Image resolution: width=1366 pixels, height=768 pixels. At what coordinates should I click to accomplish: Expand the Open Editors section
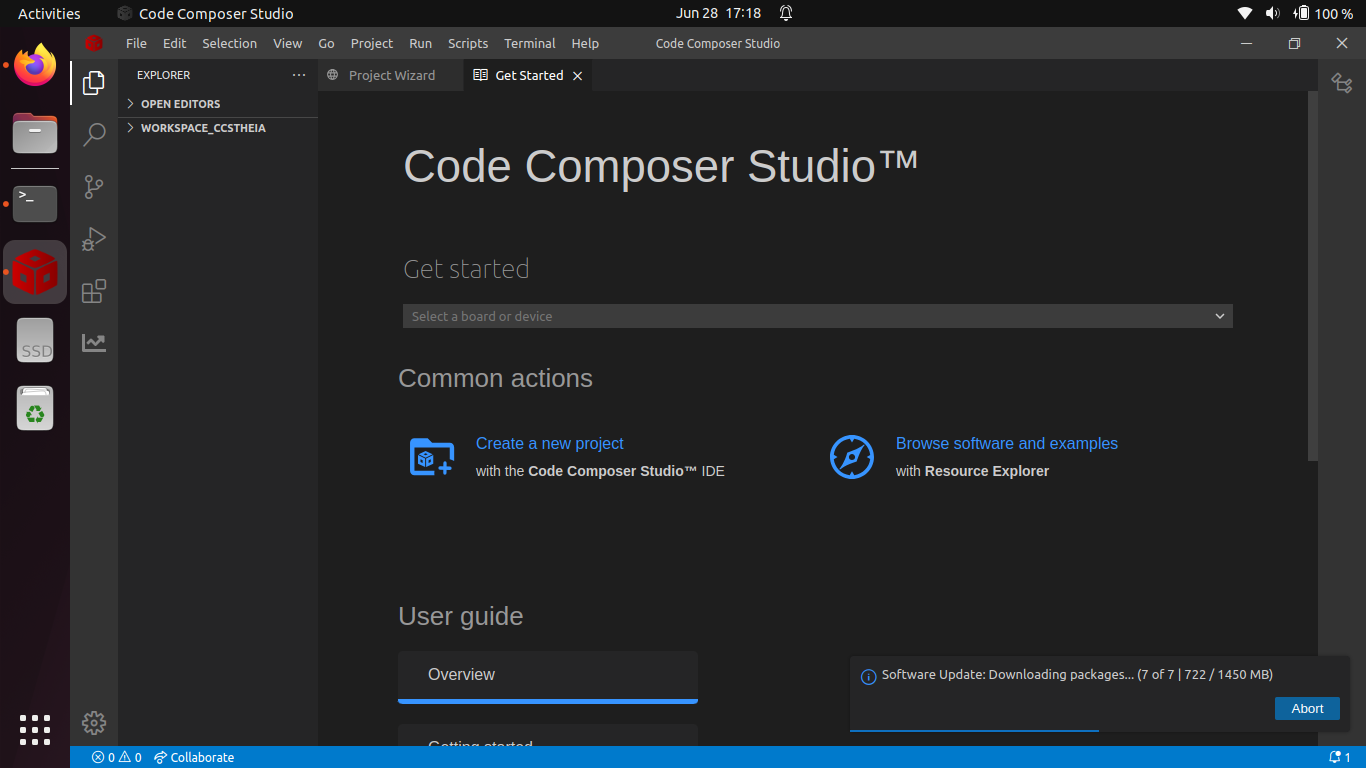219,104
